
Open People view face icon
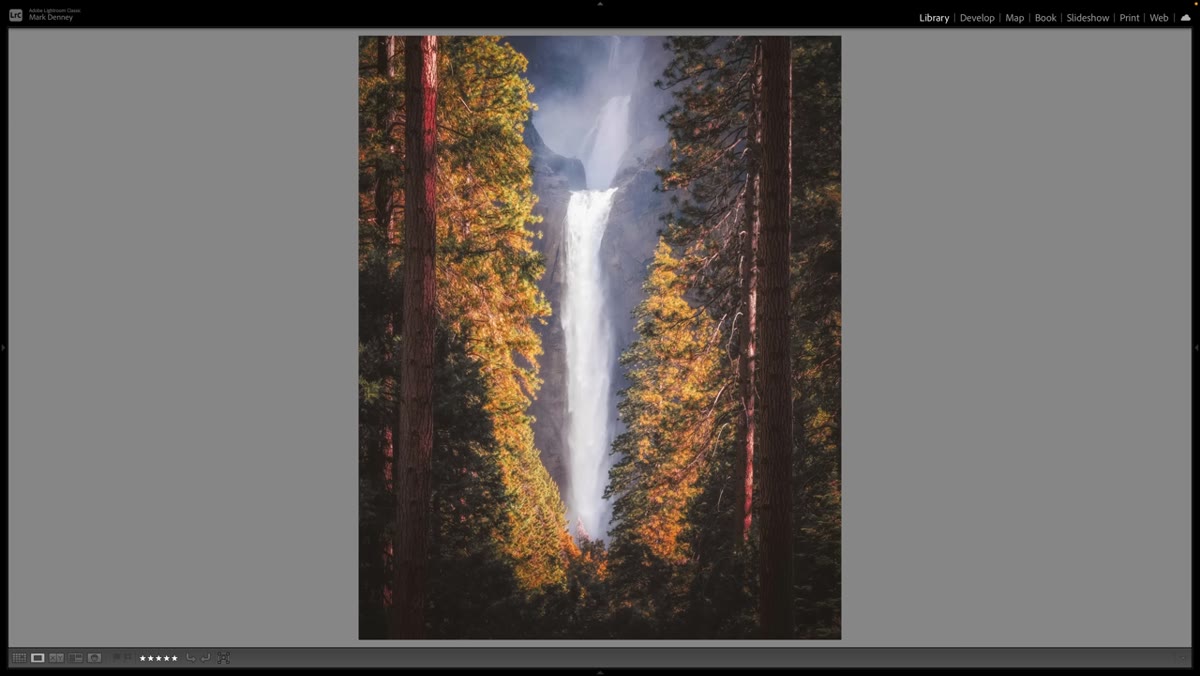click(94, 658)
